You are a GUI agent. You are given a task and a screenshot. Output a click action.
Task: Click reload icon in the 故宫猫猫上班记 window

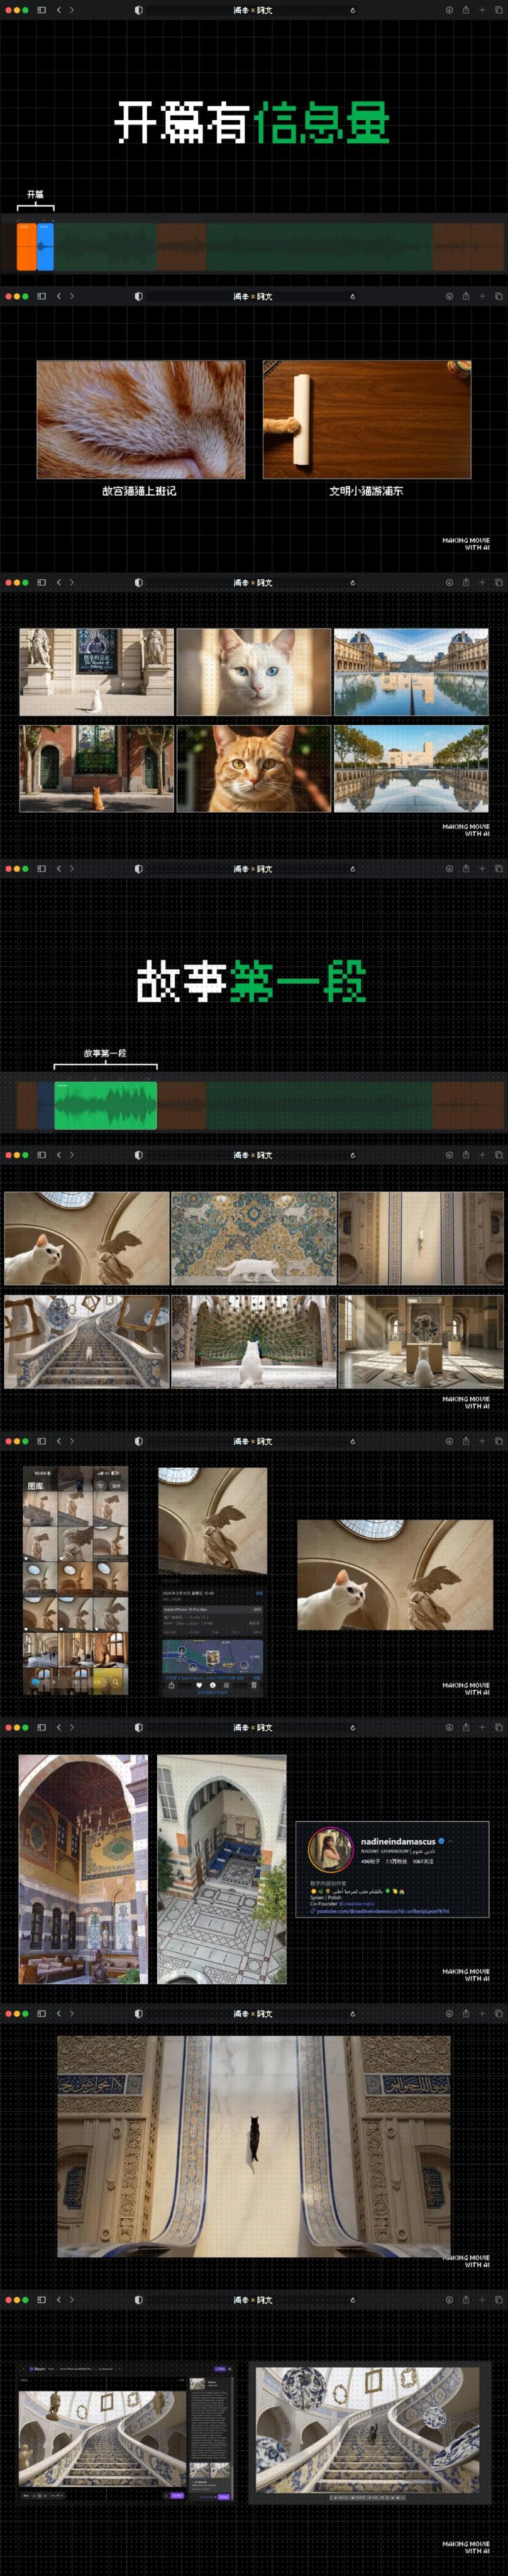coord(353,296)
